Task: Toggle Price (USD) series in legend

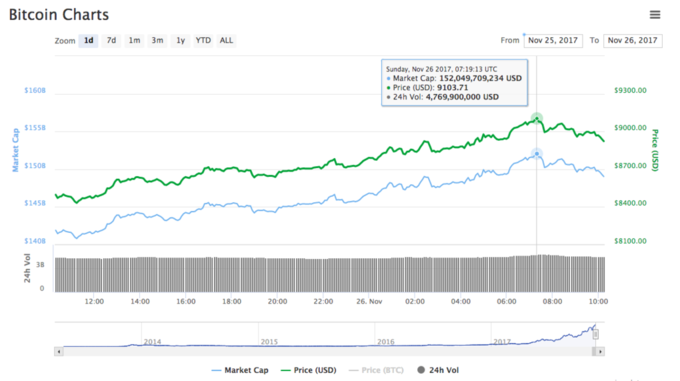Action: (308, 370)
